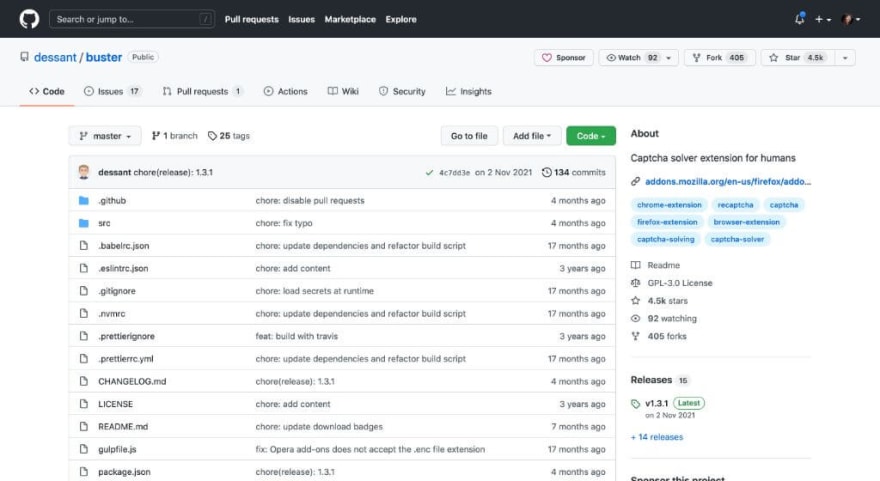Switch to the repository Issues tab
The width and height of the screenshot is (880, 481).
(x=112, y=91)
